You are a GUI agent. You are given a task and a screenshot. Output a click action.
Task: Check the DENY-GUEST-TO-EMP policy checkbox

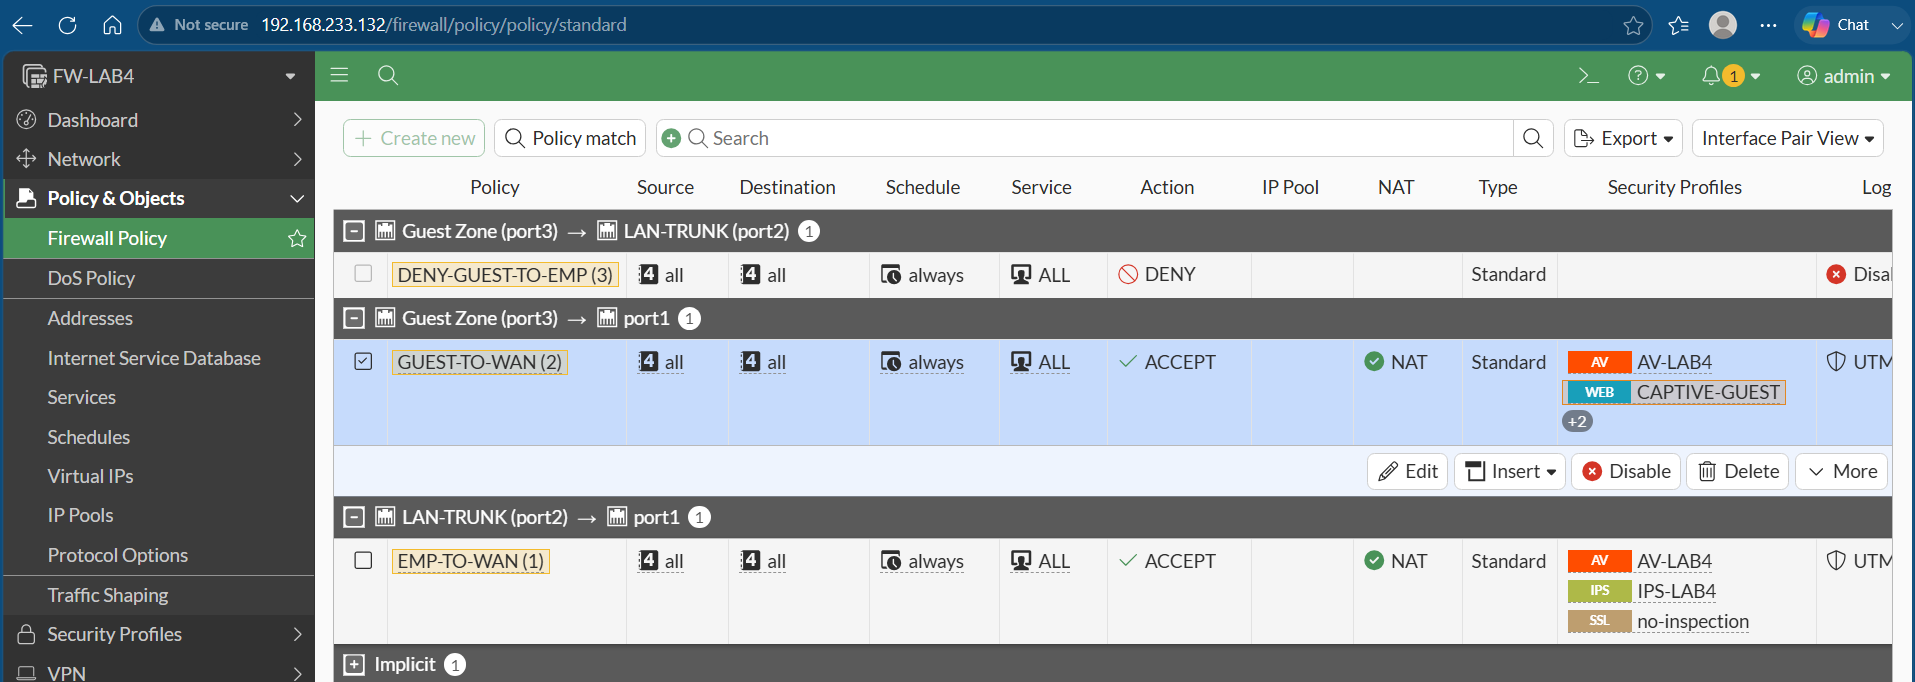coord(363,273)
